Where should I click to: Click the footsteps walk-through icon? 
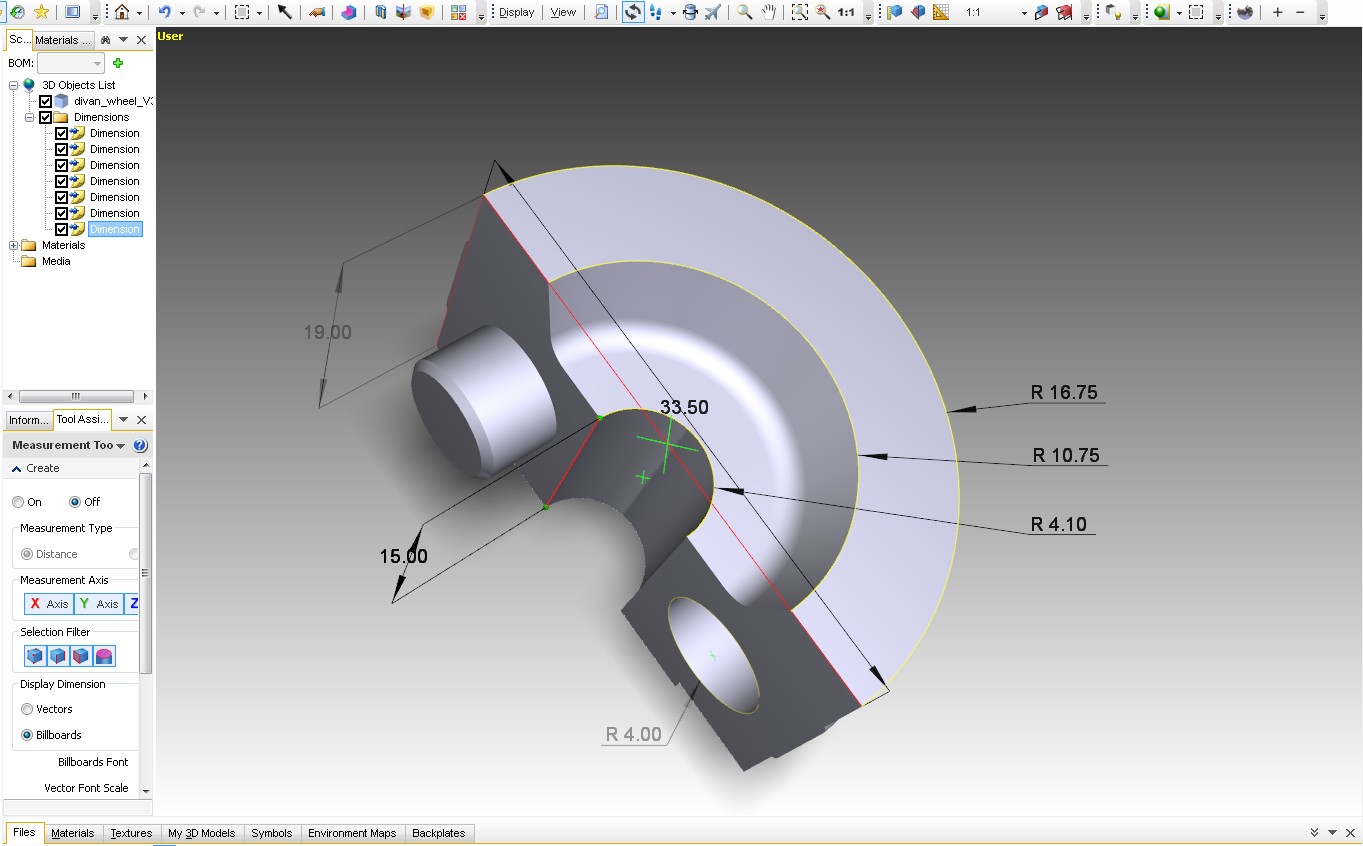pos(655,12)
